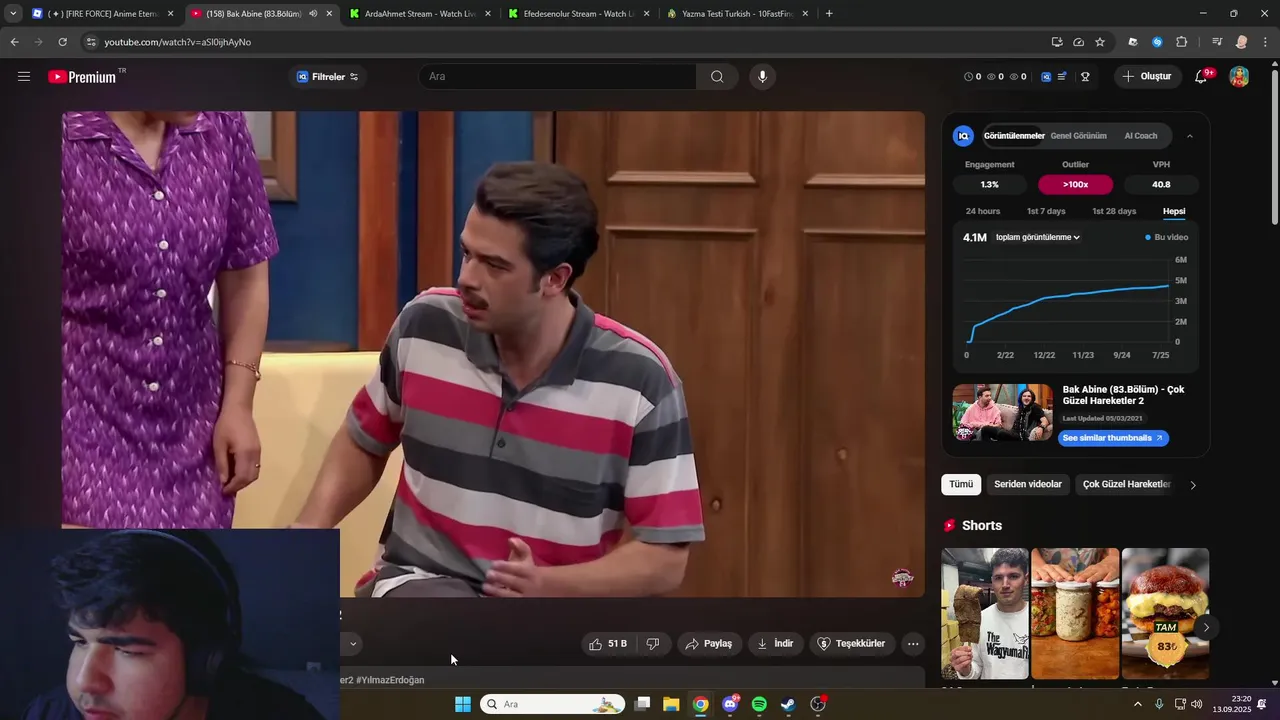Bookmark this page with star icon
This screenshot has height=720, width=1280.
coord(1100,42)
